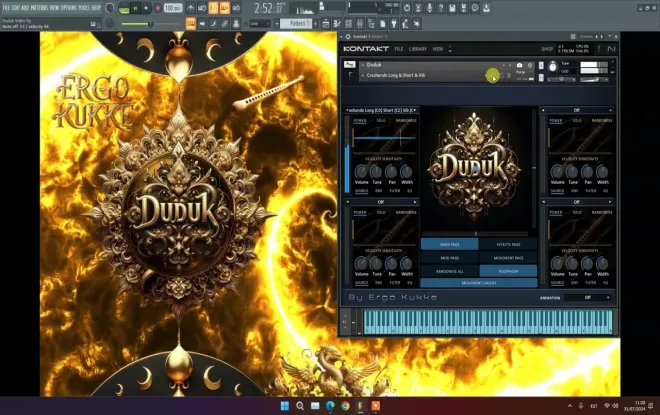This screenshot has height=415, width=660.
Task: Click the Volume knob in top-left slot
Action: point(361,171)
